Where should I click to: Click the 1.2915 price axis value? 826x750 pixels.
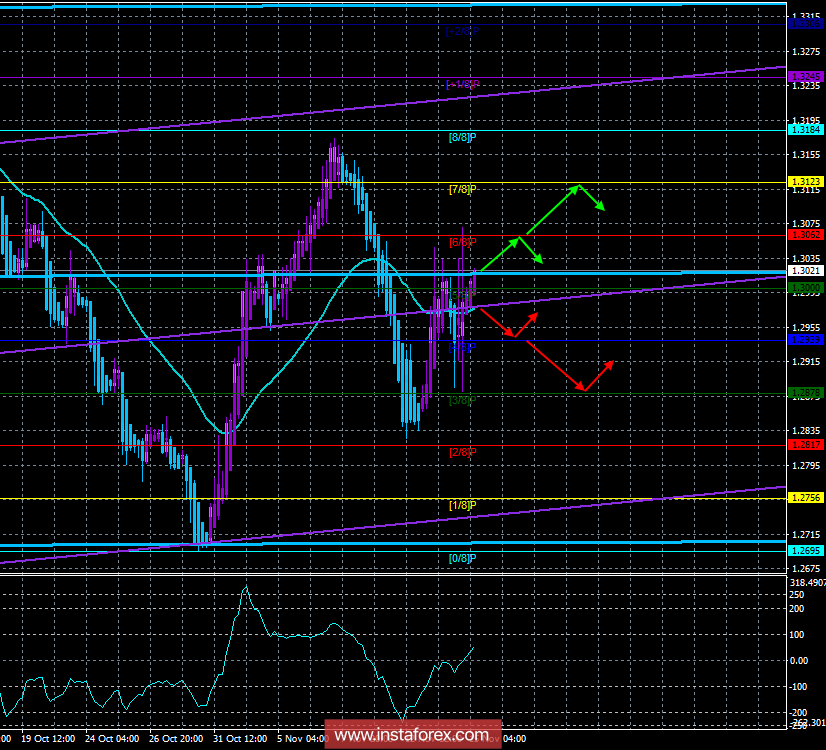pos(807,362)
